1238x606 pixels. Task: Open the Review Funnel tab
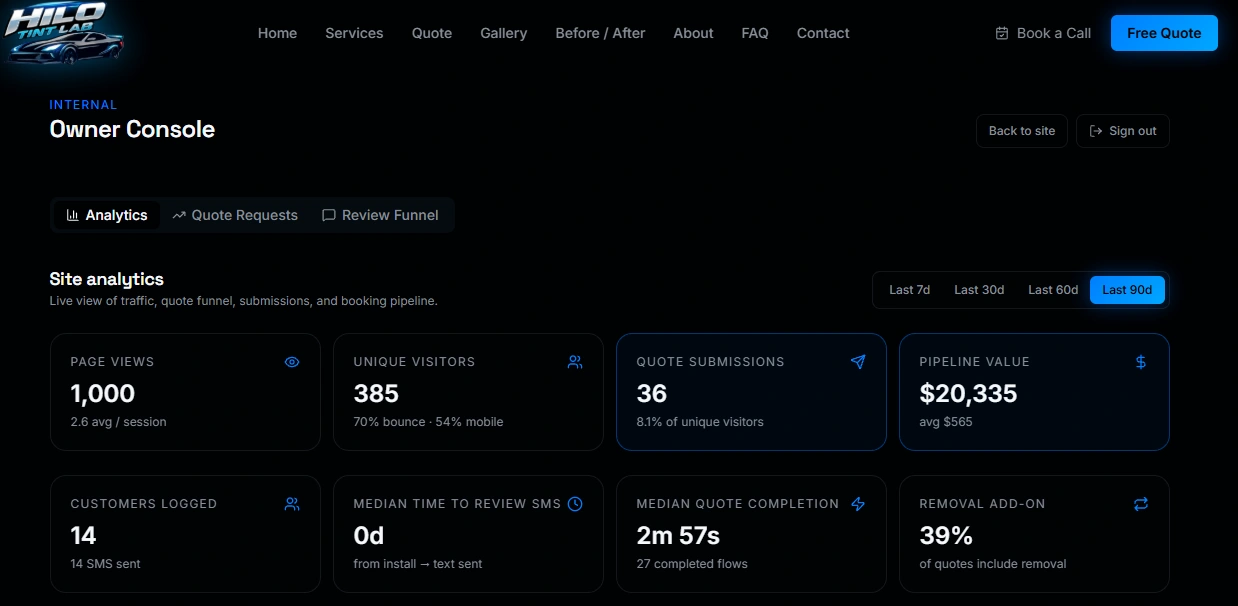coord(380,215)
